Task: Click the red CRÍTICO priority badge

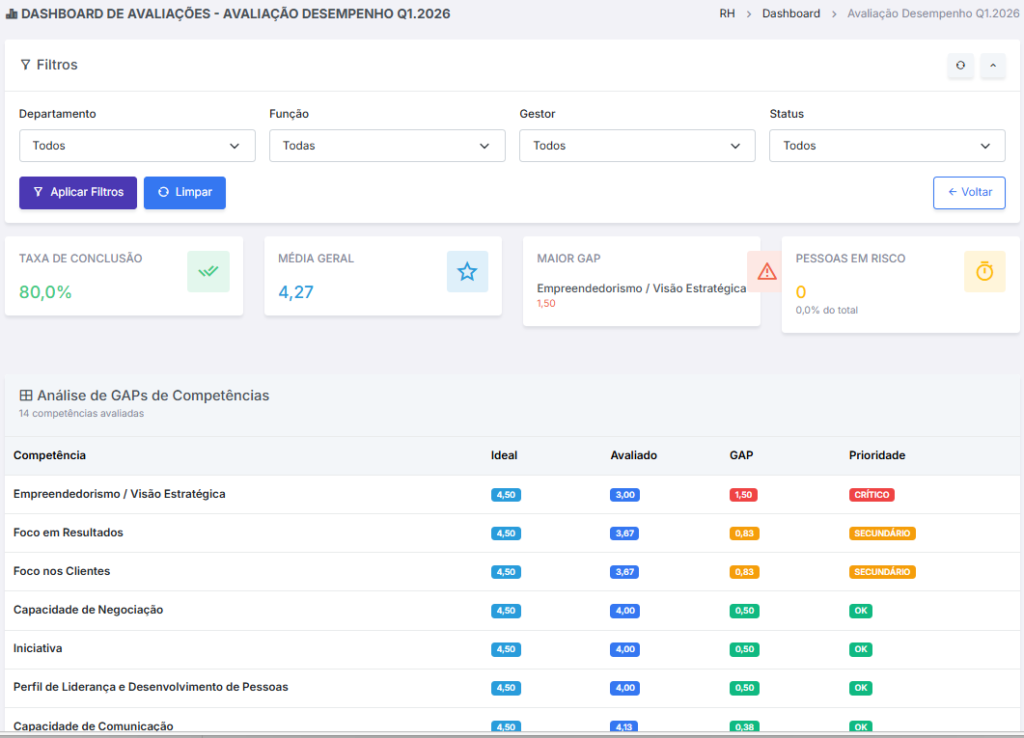Action: (x=871, y=495)
